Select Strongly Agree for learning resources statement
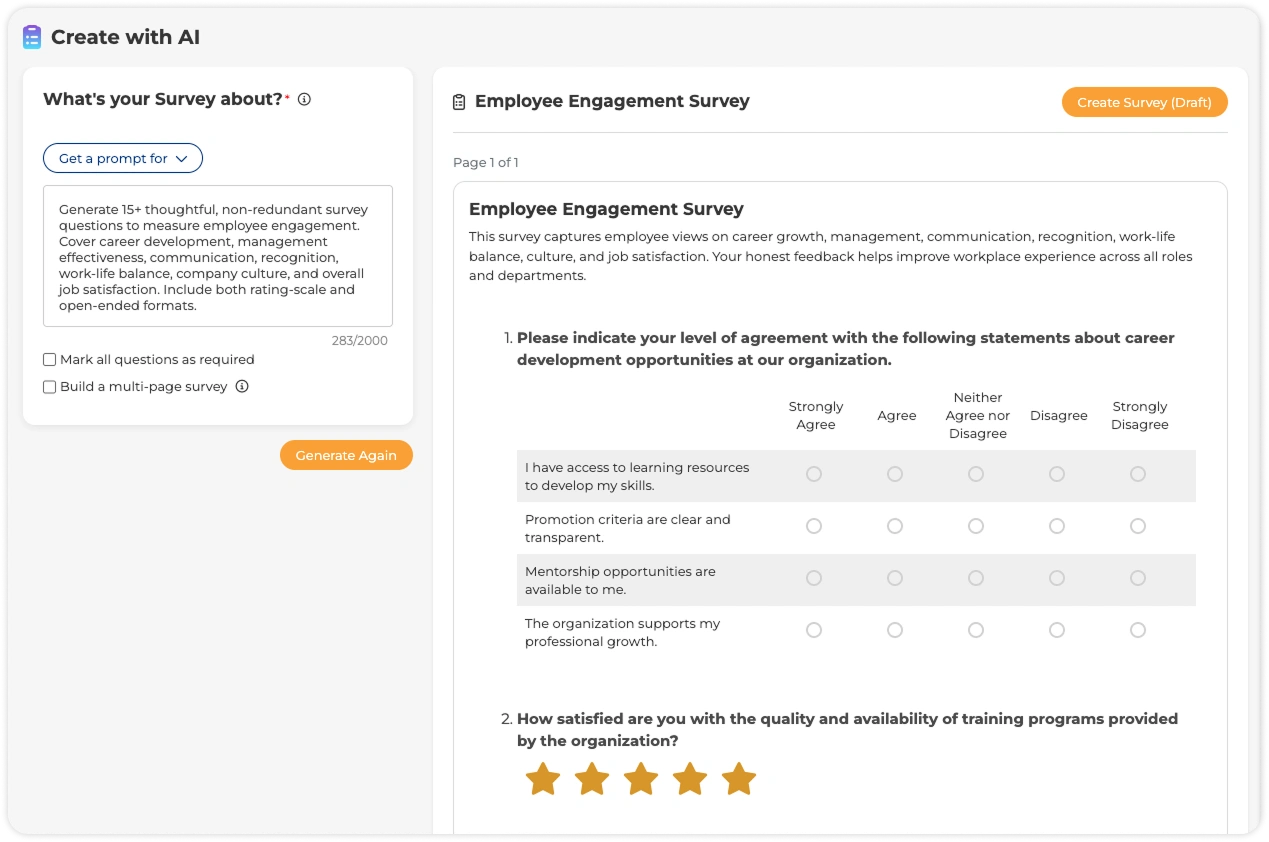1269x842 pixels. (814, 475)
